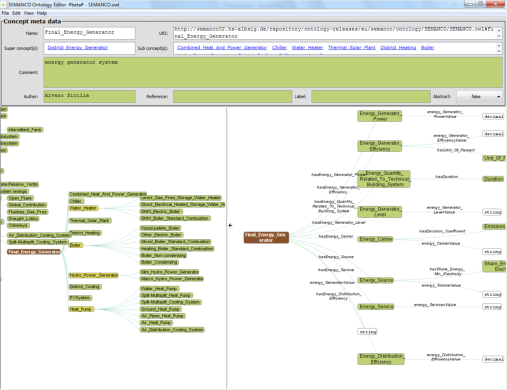Viewport: 507px width, 390px height.
Task: Click the Name field with Final_Energy_Generator
Action: [89, 33]
